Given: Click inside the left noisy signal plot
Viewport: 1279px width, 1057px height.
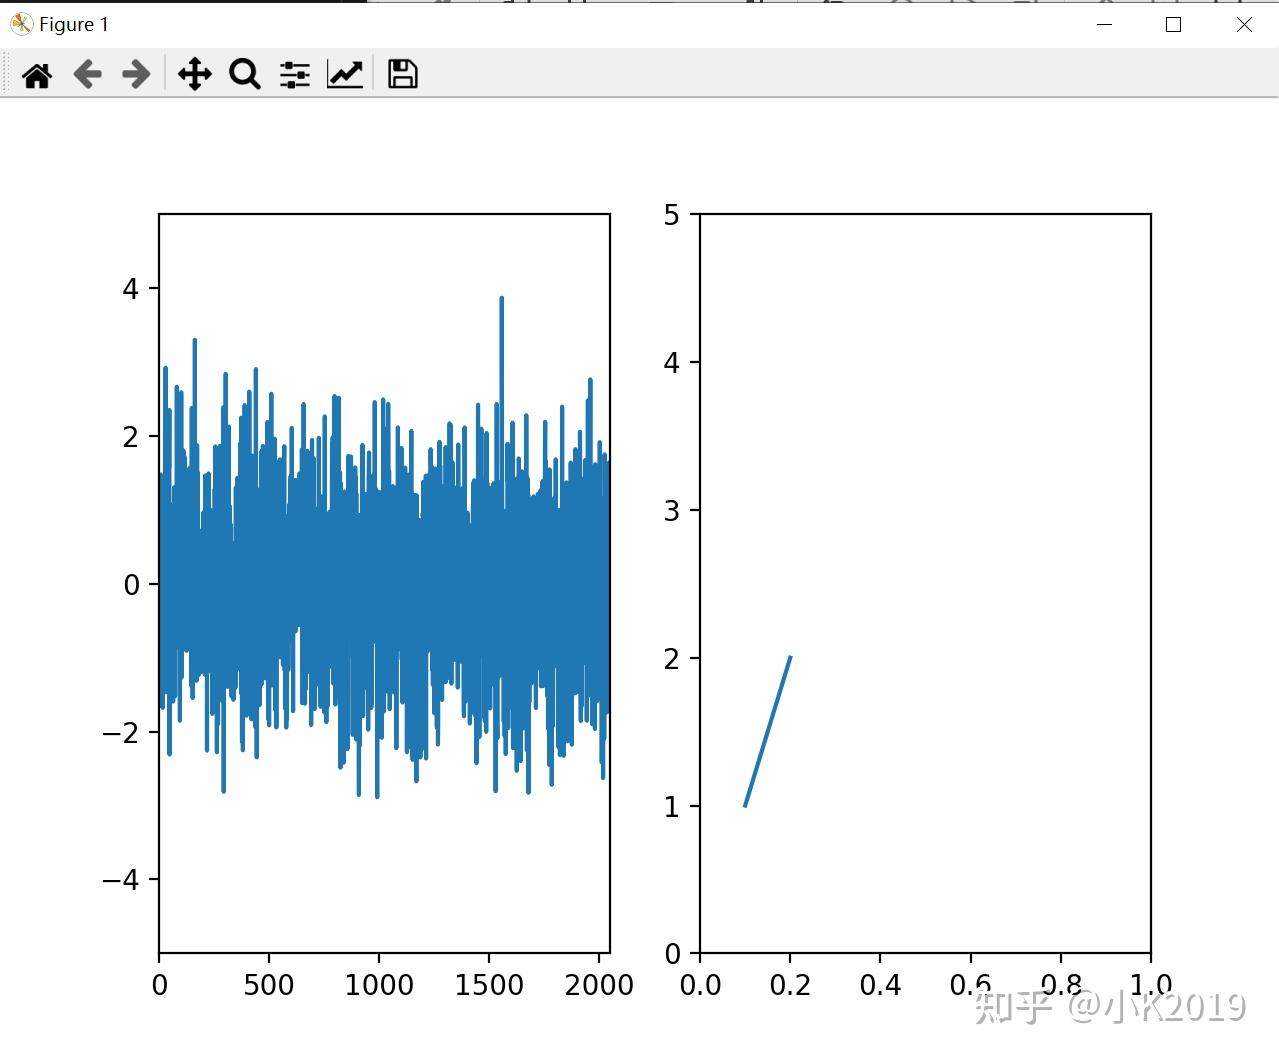Looking at the screenshot, I should (385, 583).
